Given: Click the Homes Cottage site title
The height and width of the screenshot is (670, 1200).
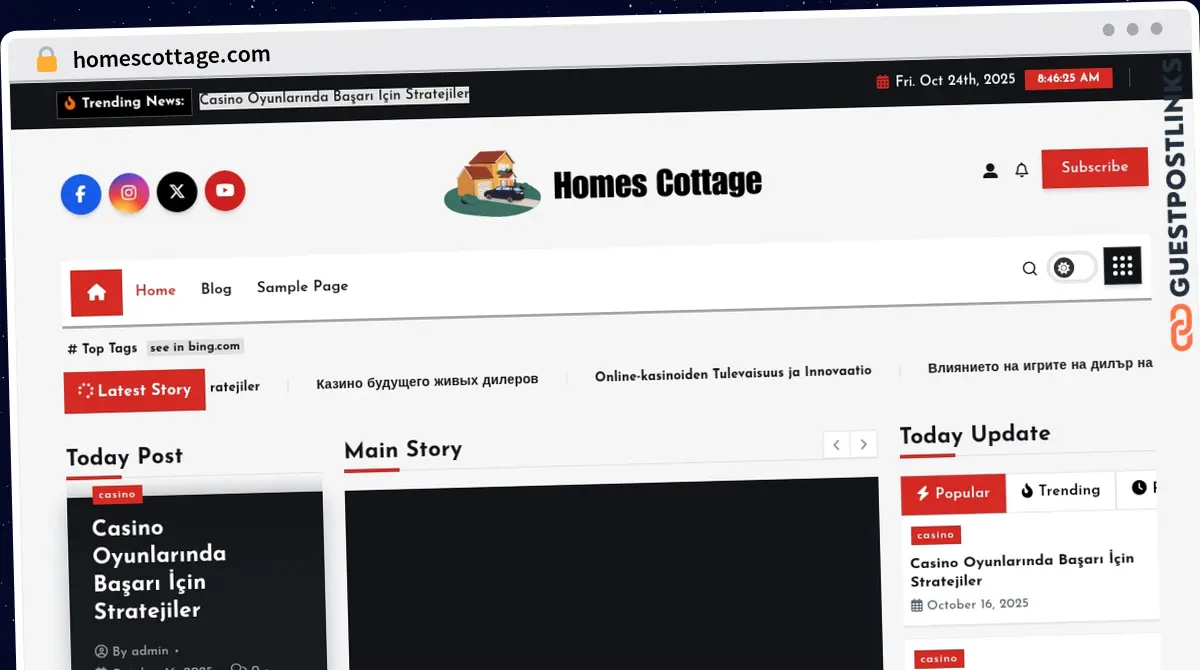Looking at the screenshot, I should [x=657, y=183].
